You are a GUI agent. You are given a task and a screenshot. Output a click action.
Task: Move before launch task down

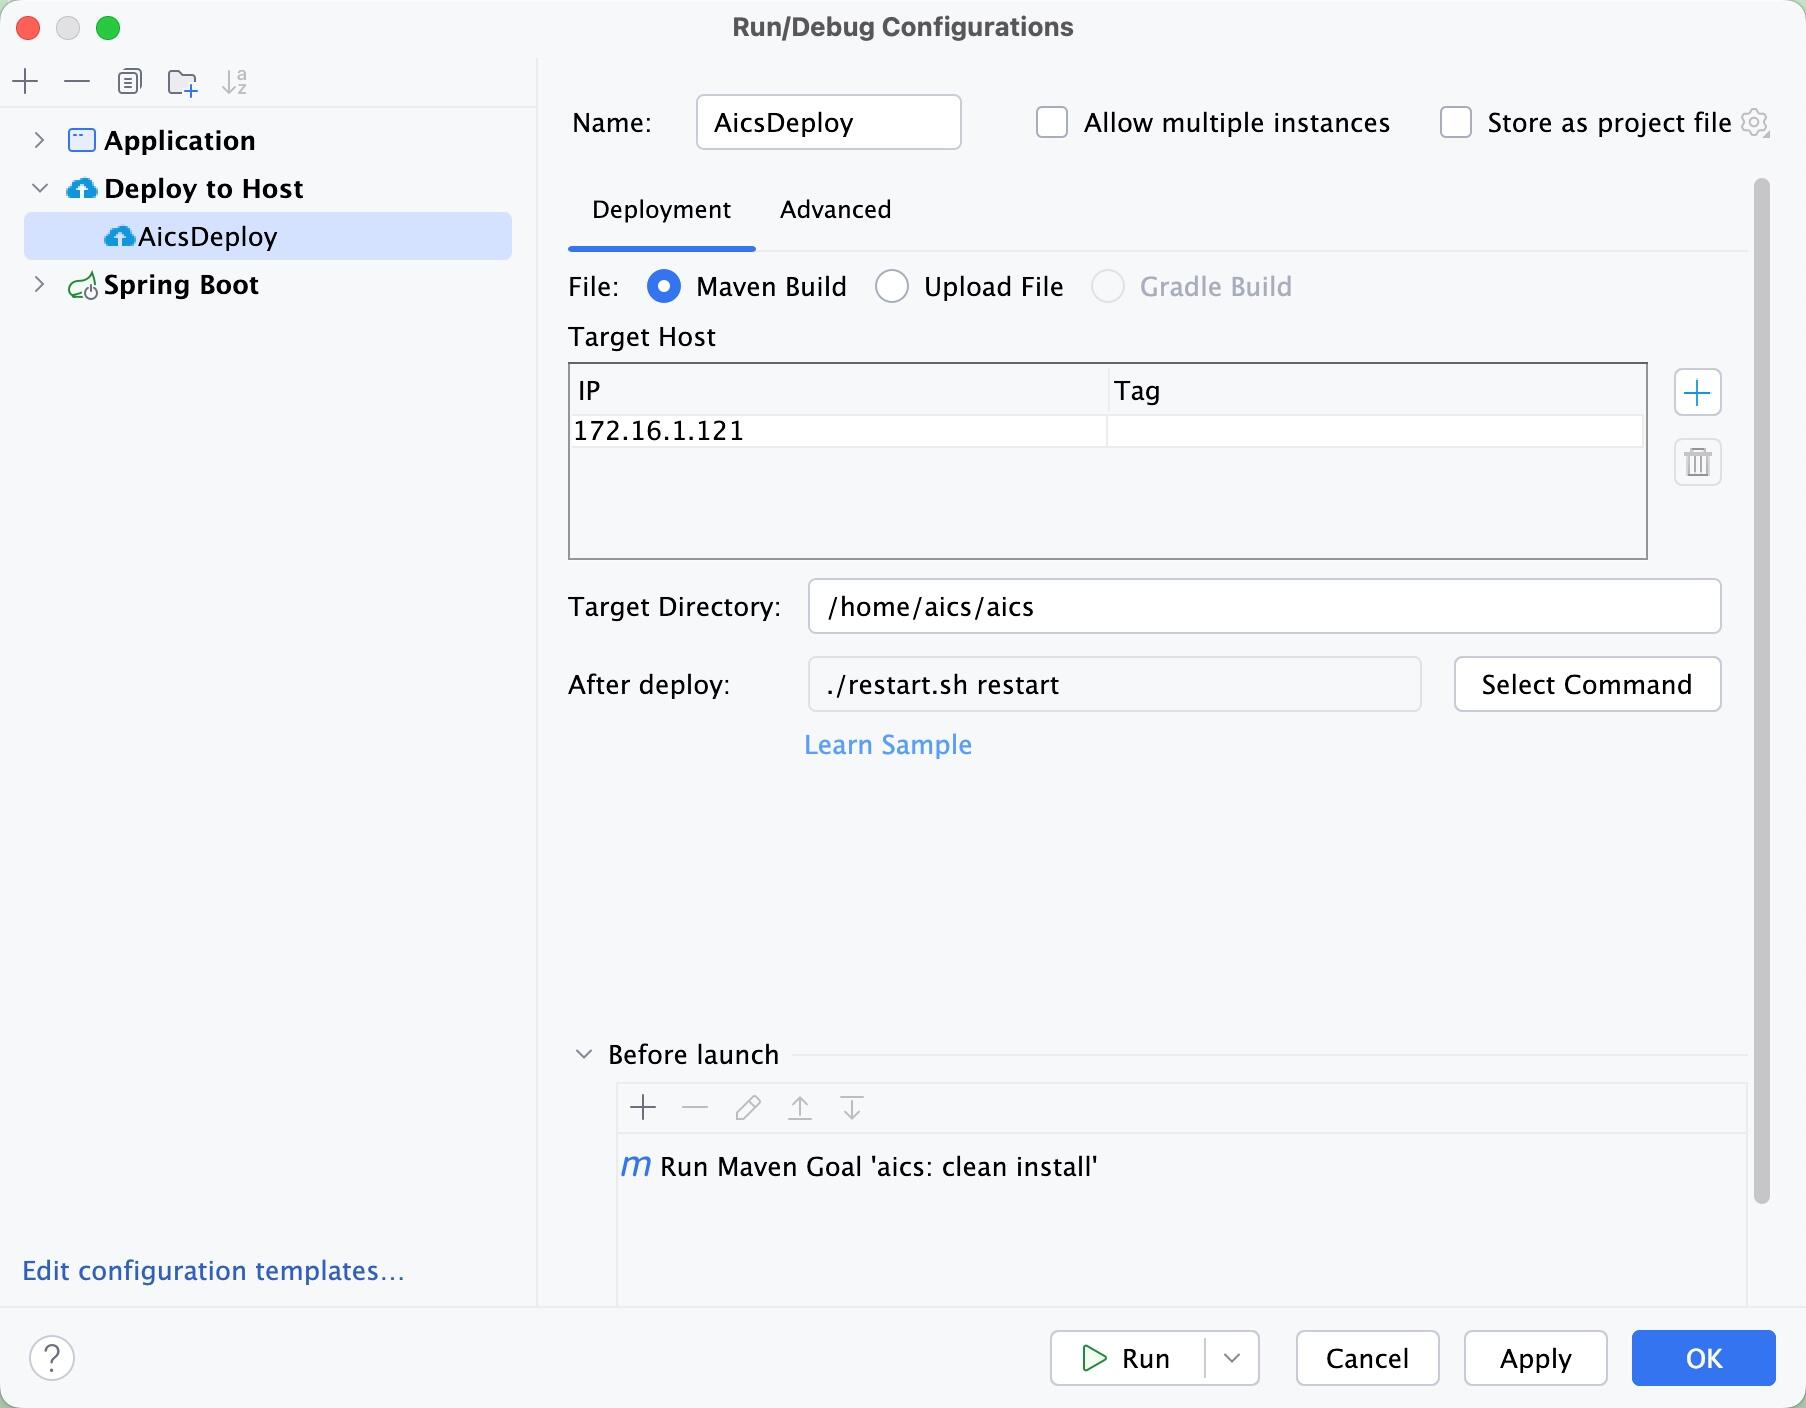pyautogui.click(x=852, y=1107)
